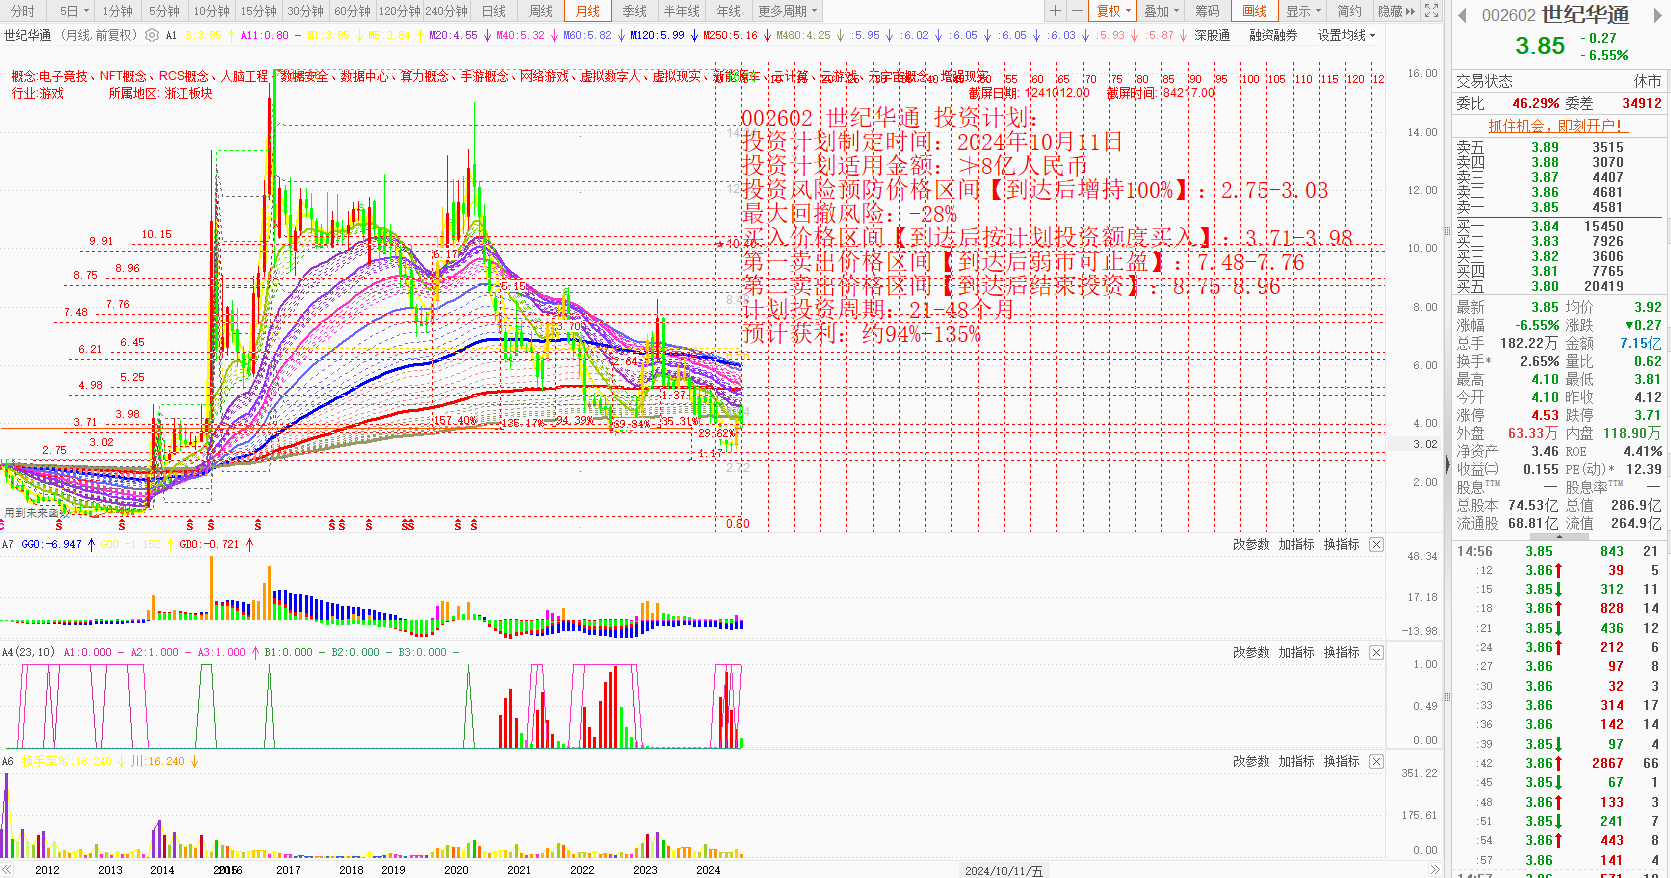1671x878 pixels.
Task: Click the scroll-left arrows at chart bottom
Action: click(x=9, y=870)
